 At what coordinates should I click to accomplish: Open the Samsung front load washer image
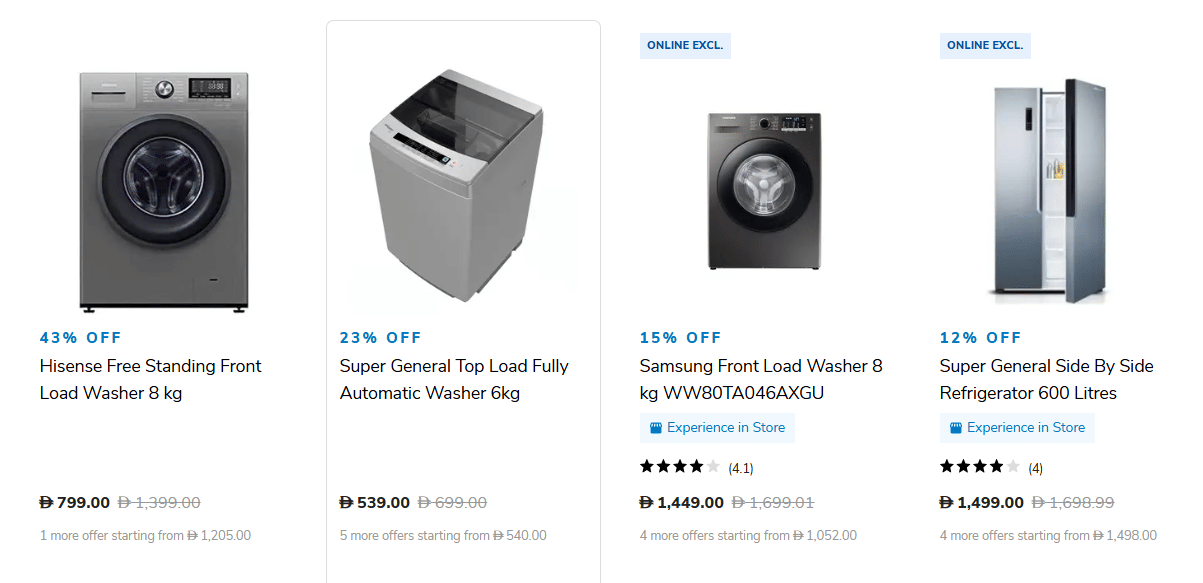coord(764,190)
